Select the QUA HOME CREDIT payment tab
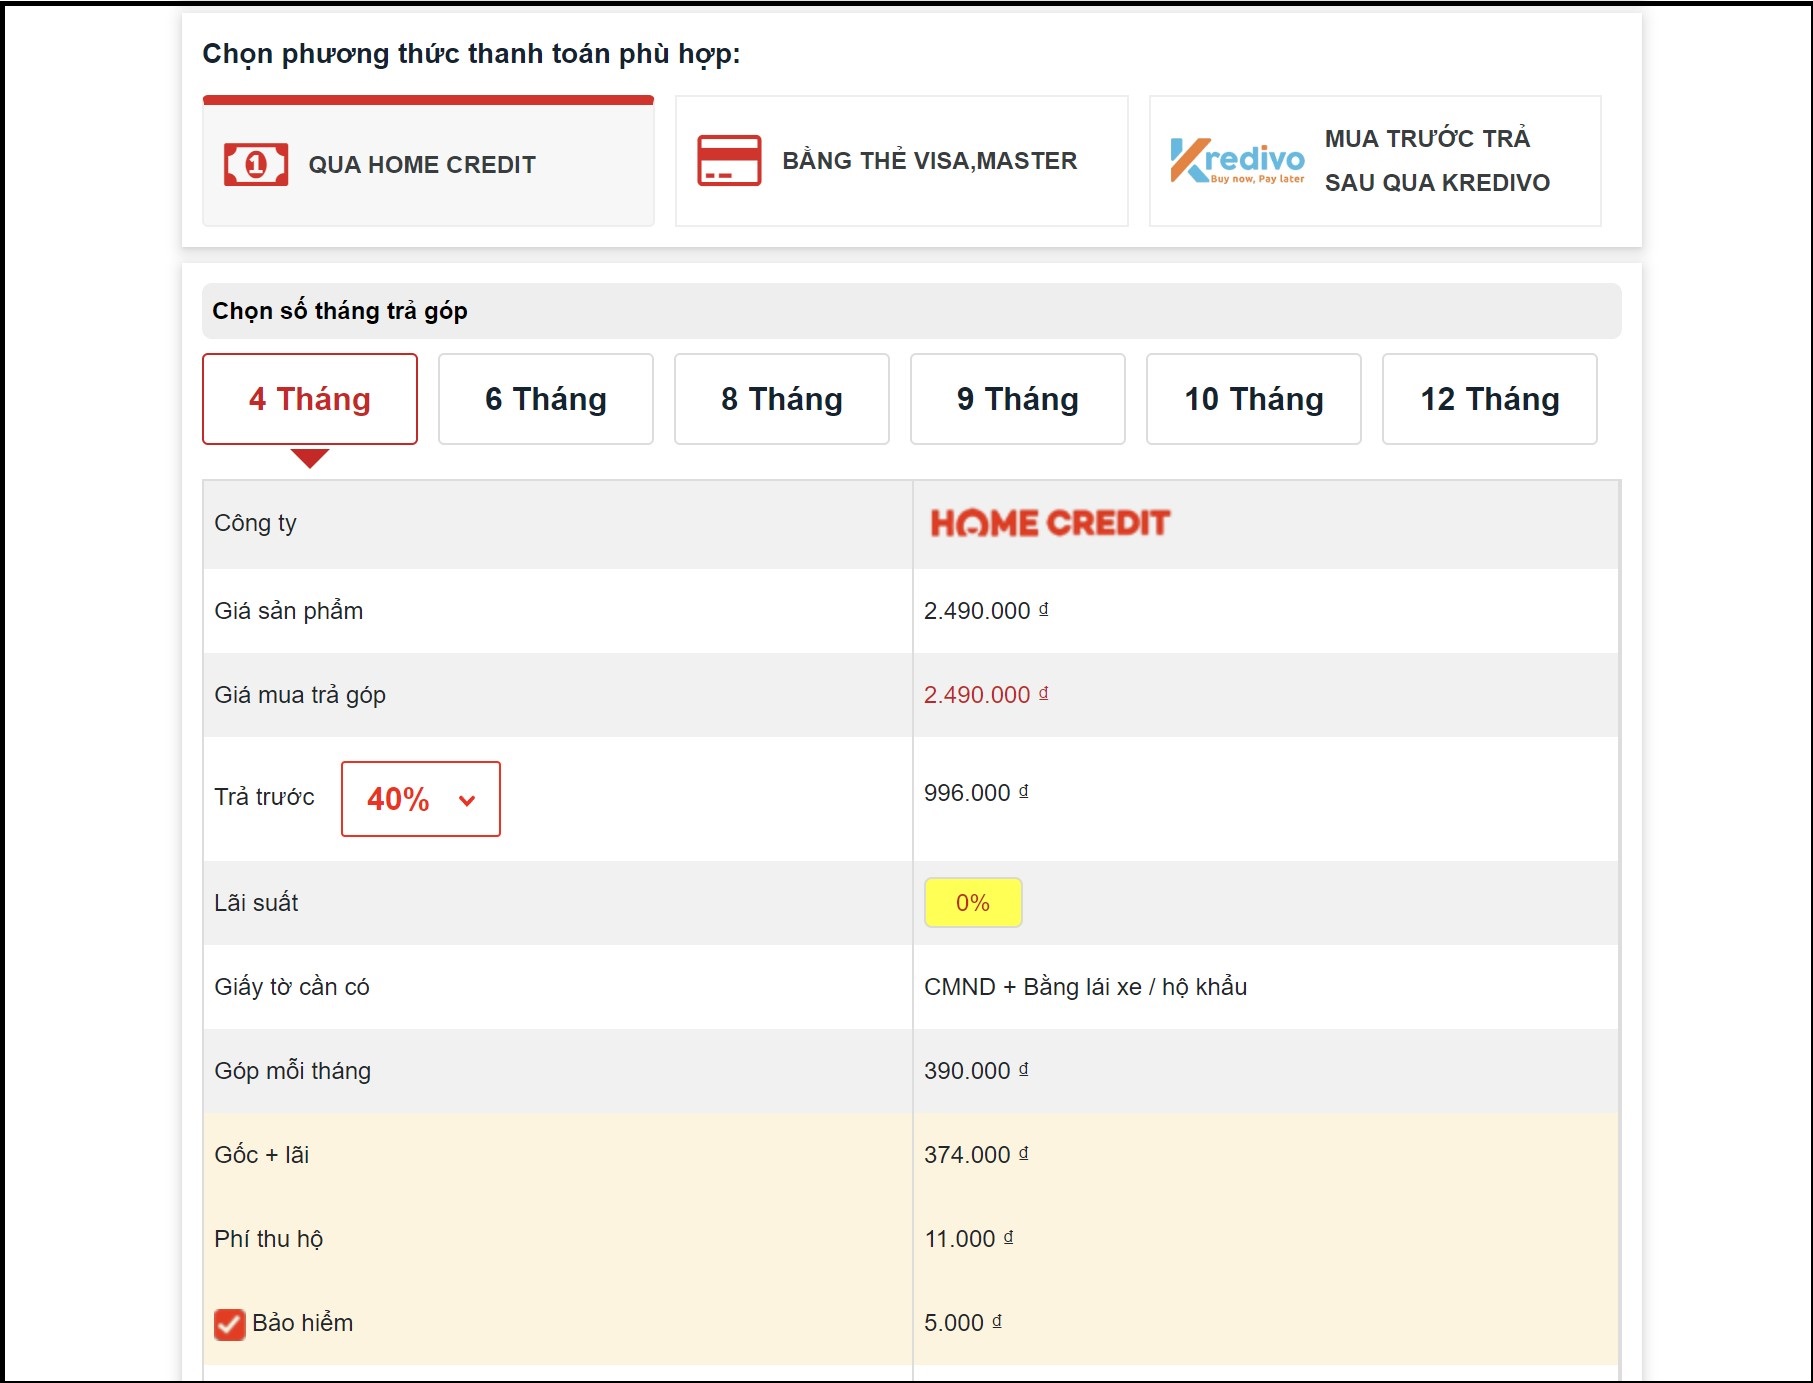Image resolution: width=1813 pixels, height=1383 pixels. (428, 162)
